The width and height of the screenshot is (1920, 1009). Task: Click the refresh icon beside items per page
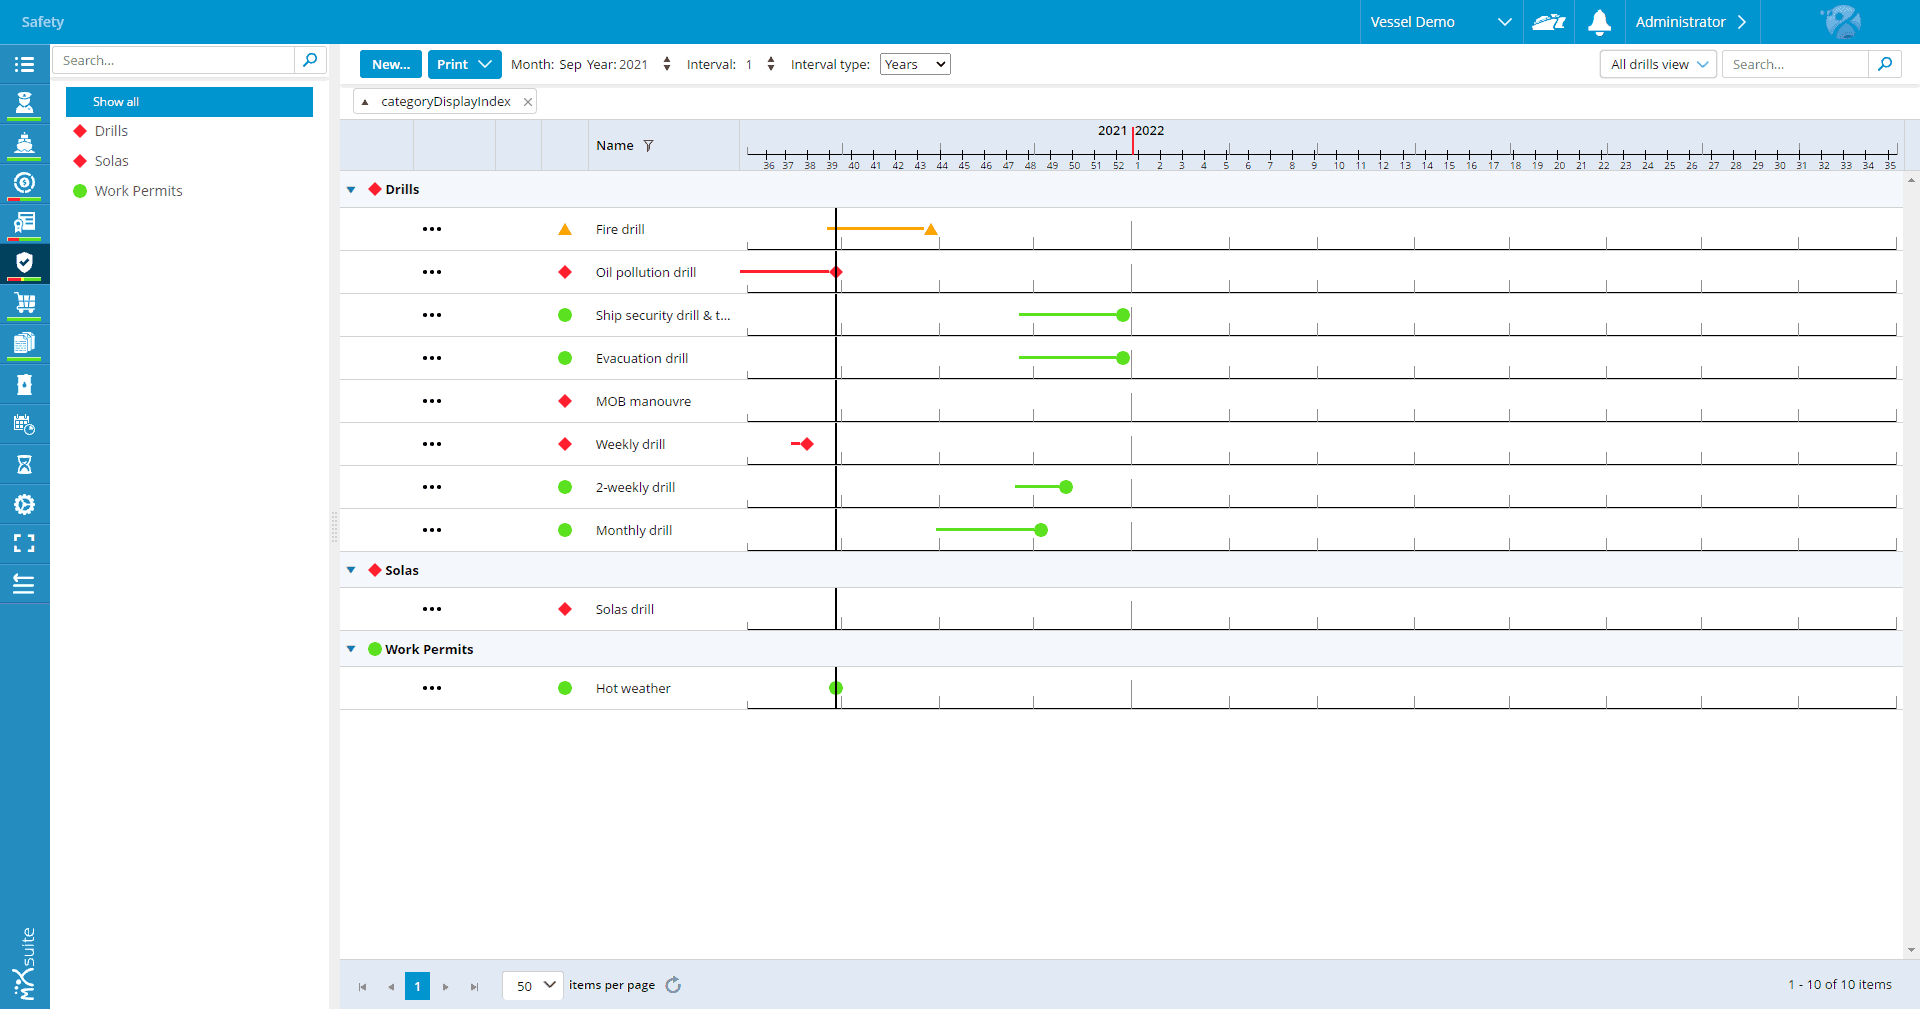tap(673, 985)
